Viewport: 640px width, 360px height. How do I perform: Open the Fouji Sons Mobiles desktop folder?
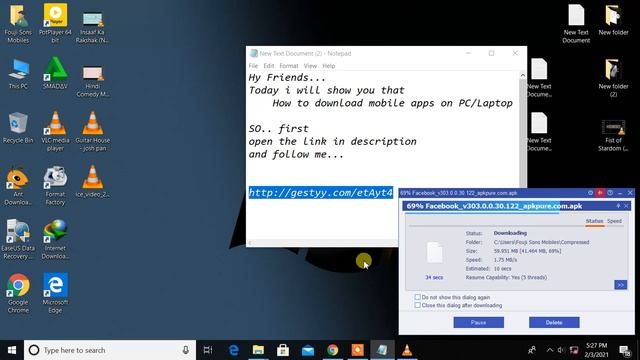[x=18, y=24]
